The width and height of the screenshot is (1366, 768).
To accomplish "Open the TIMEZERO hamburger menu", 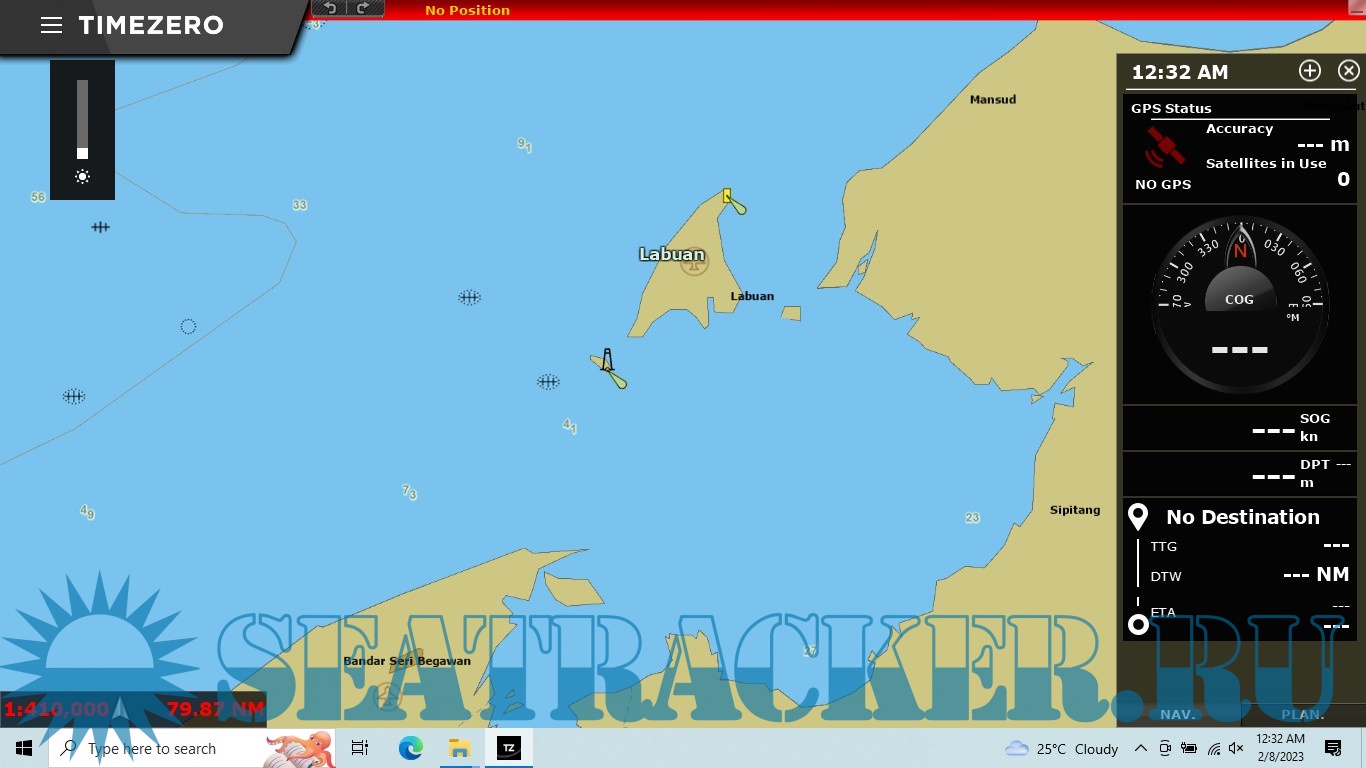I will pyautogui.click(x=51, y=26).
